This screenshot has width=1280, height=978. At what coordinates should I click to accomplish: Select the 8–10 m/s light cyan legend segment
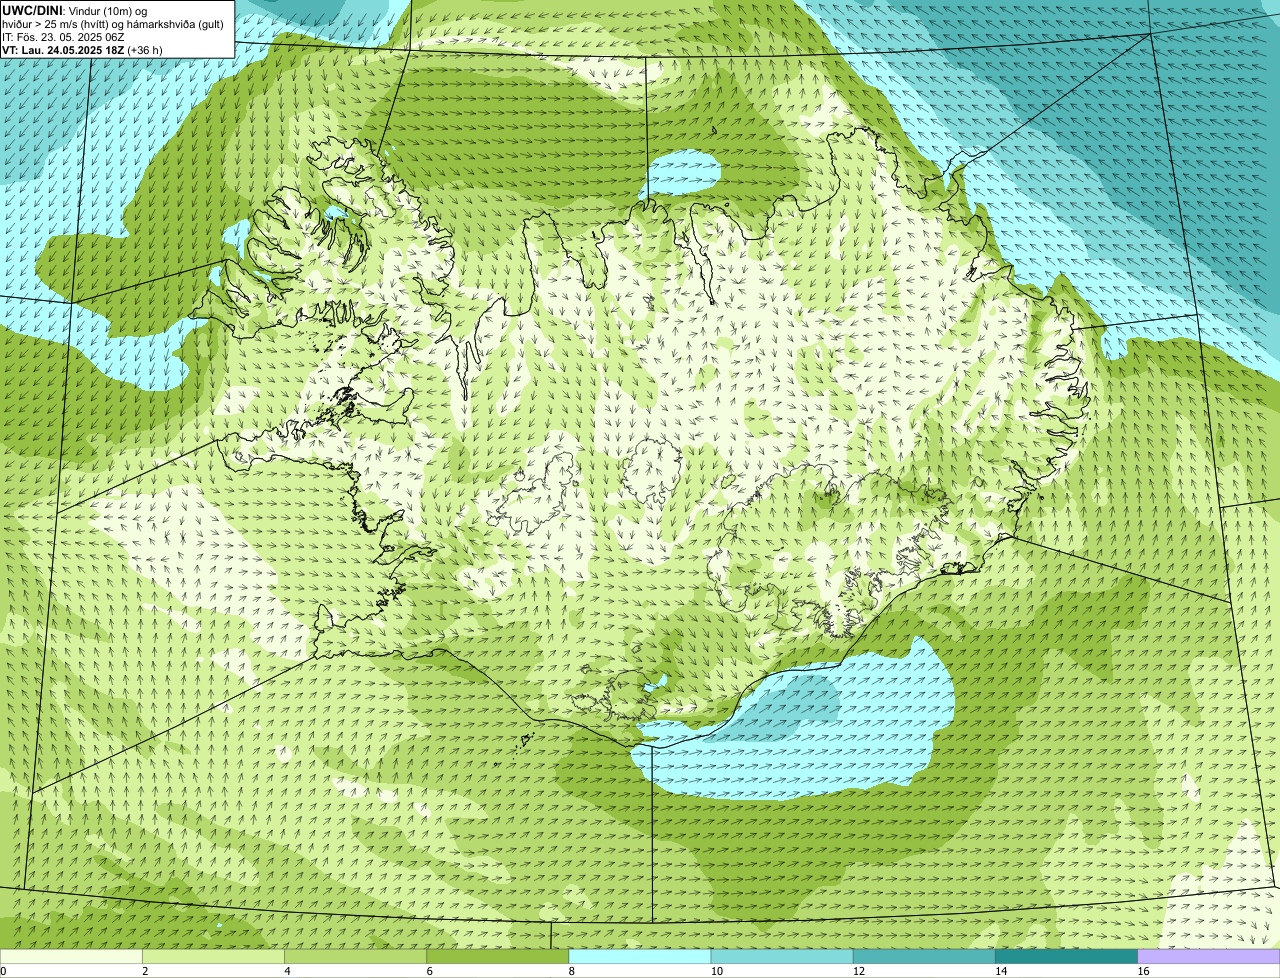pos(640,957)
